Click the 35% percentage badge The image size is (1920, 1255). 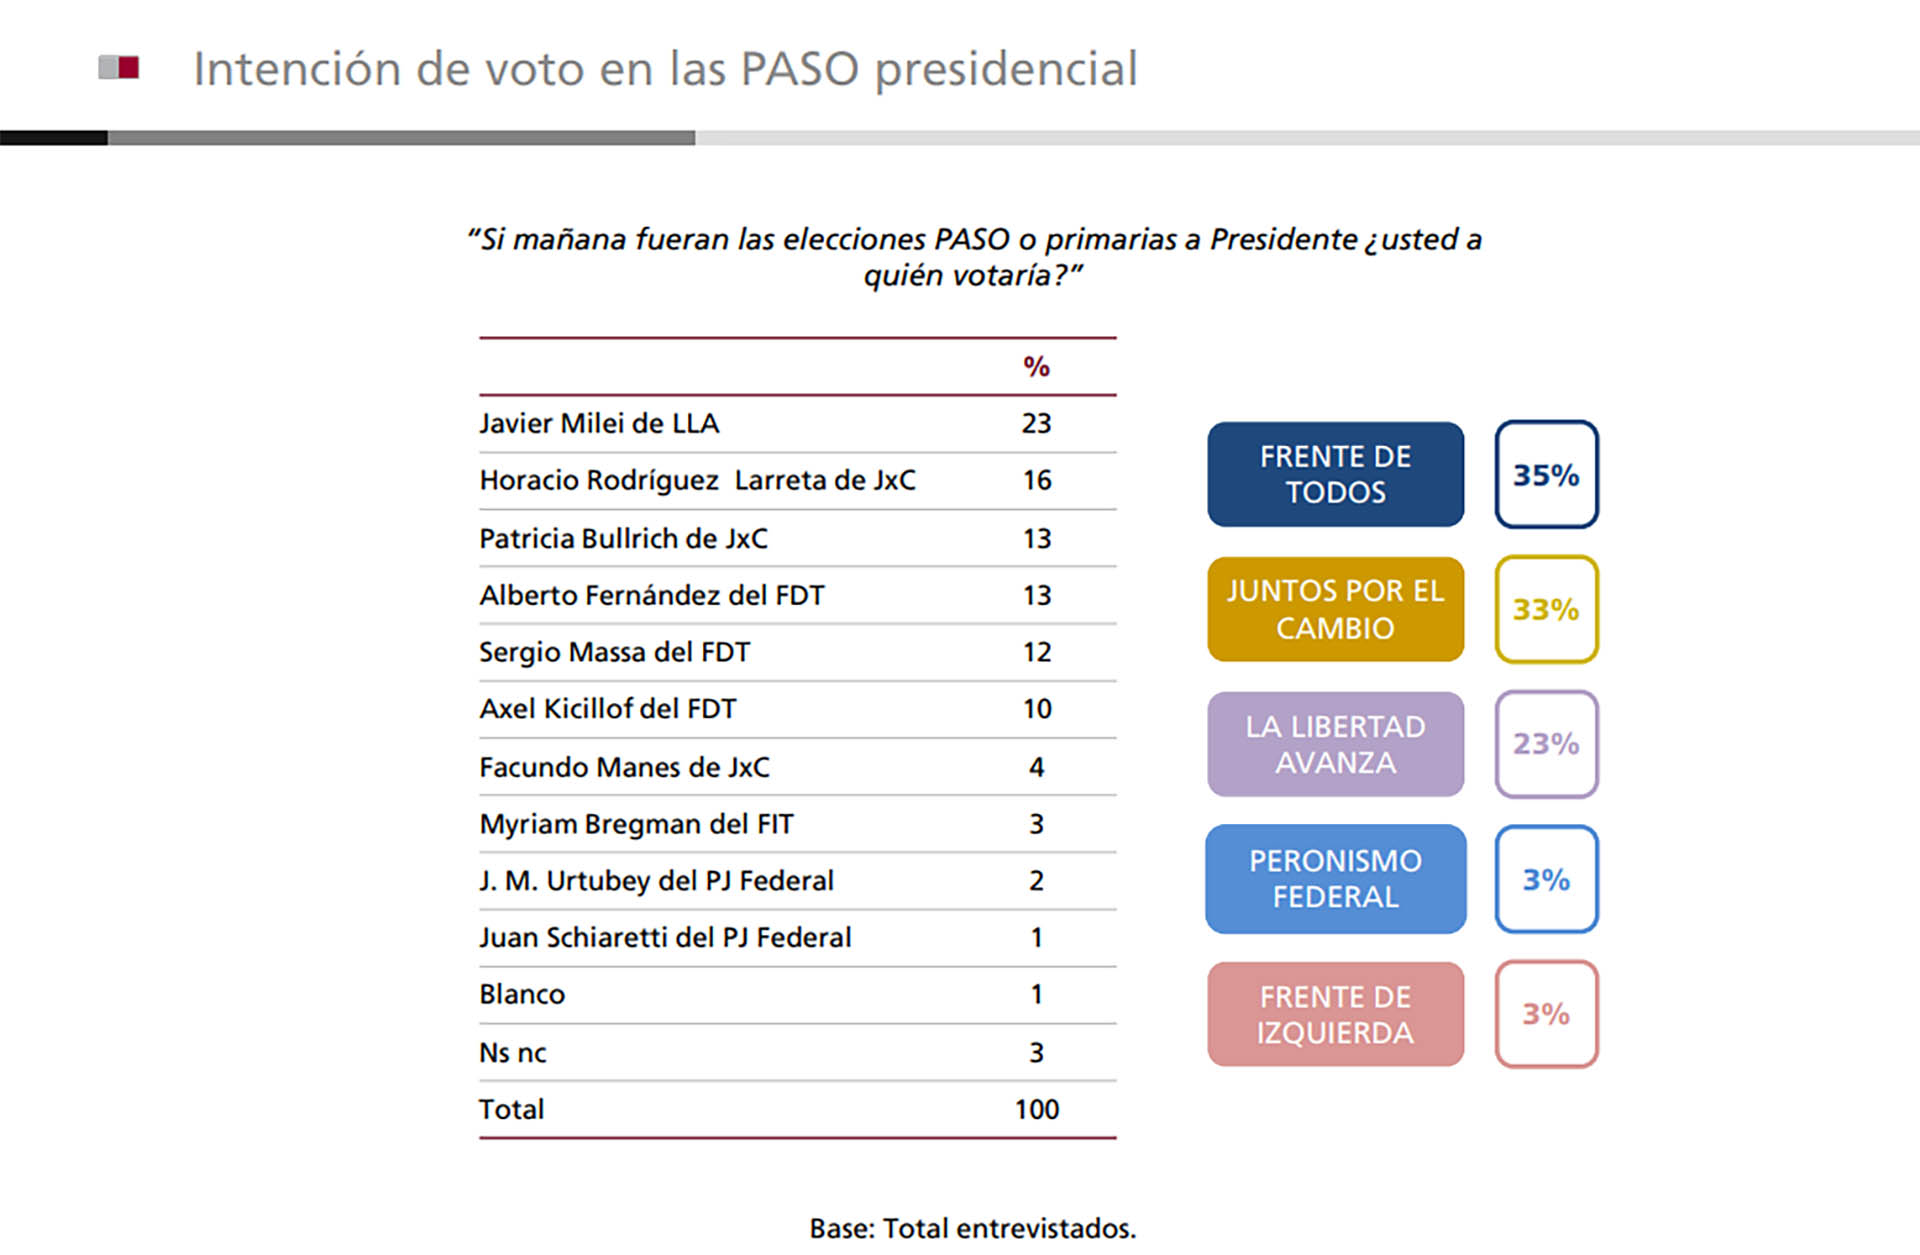1546,474
